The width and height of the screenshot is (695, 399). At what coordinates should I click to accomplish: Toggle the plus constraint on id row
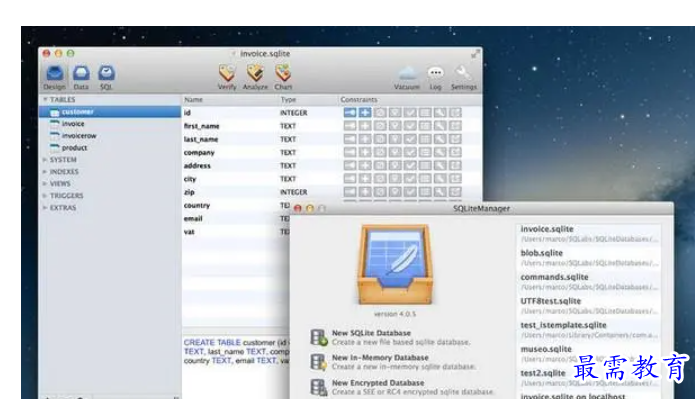pos(365,113)
